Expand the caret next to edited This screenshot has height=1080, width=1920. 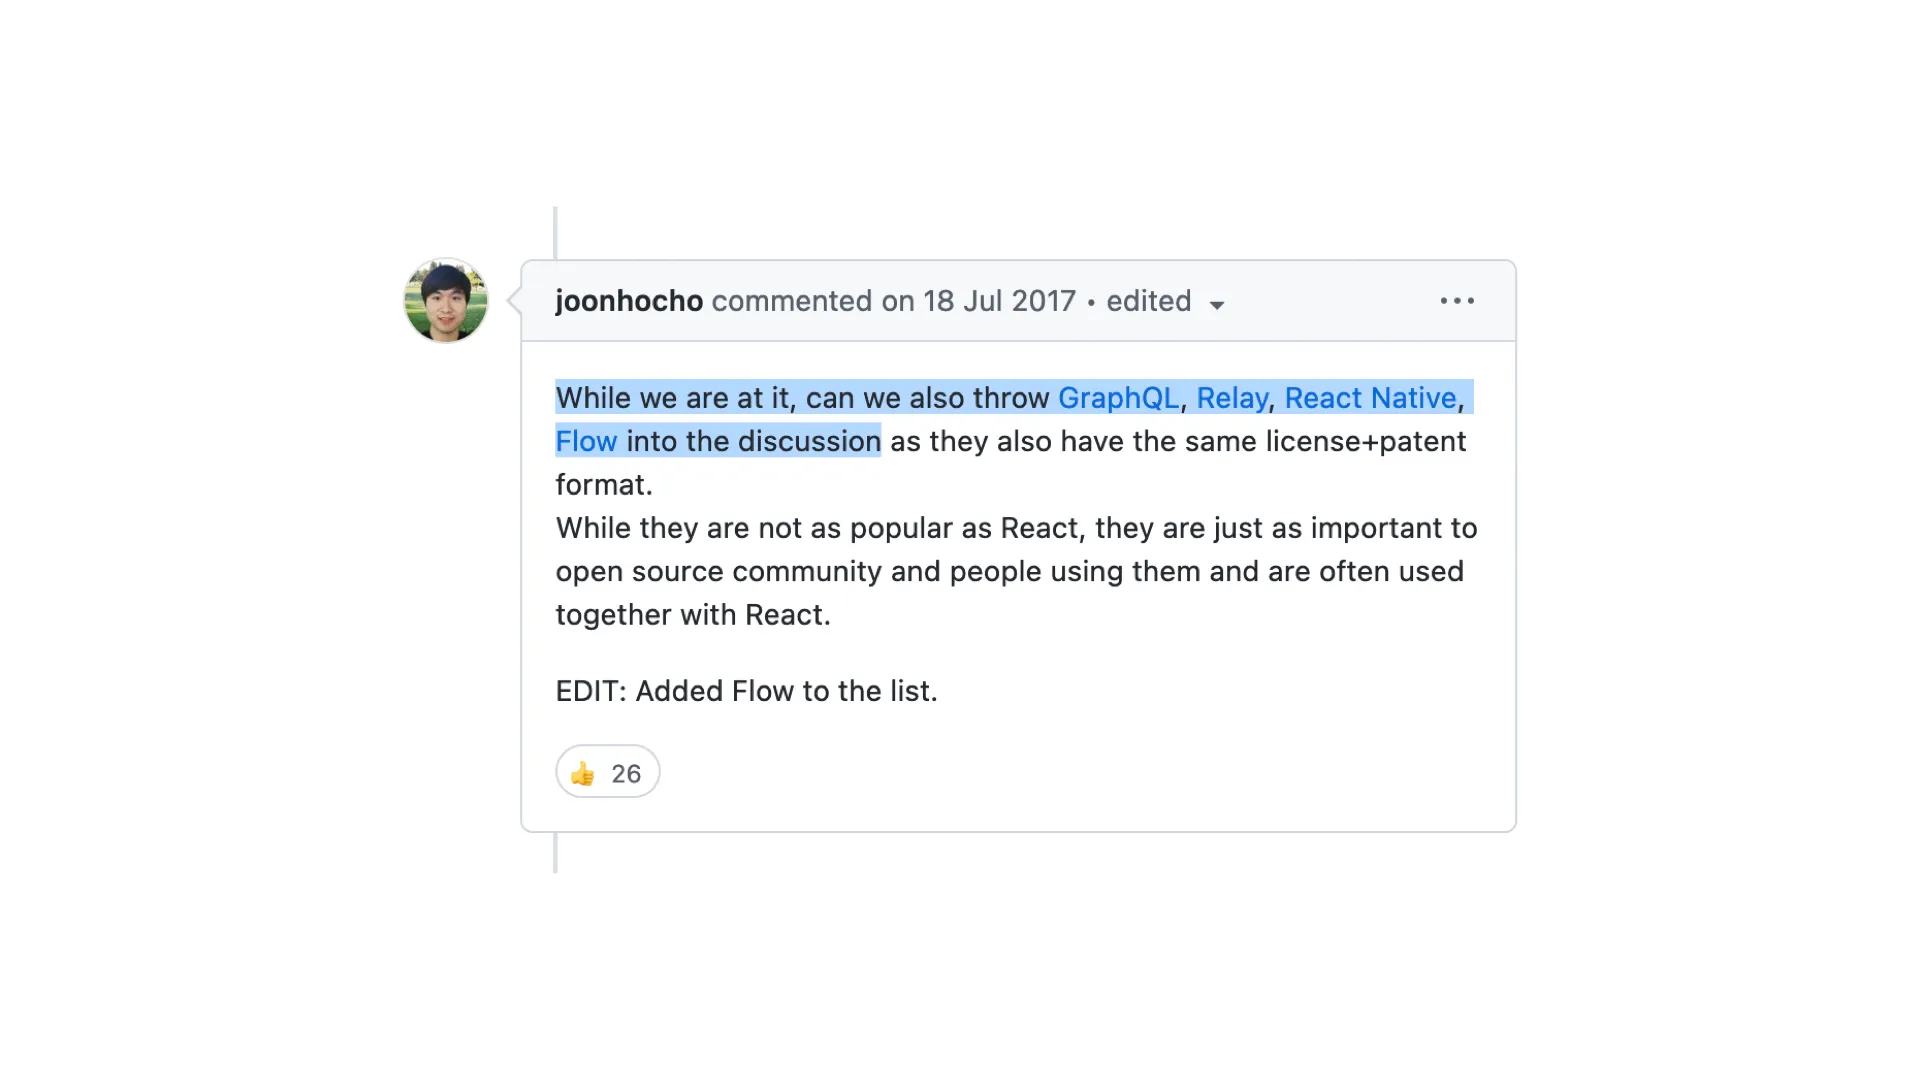pyautogui.click(x=1217, y=304)
